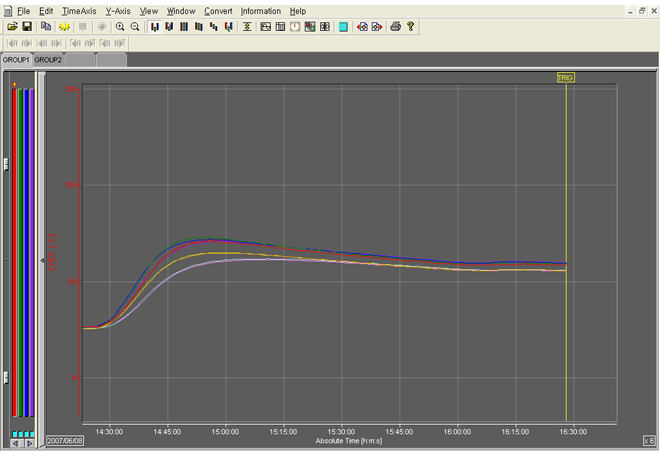
Task: Click the collapse arrow beside the Y-axis
Action: pyautogui.click(x=42, y=260)
